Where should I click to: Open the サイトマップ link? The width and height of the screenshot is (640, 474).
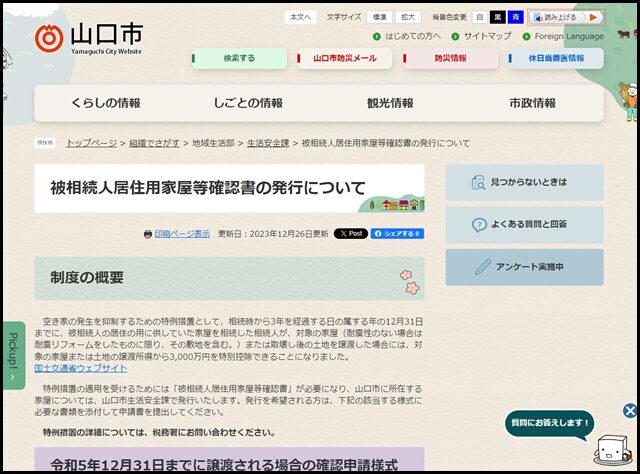tap(487, 36)
